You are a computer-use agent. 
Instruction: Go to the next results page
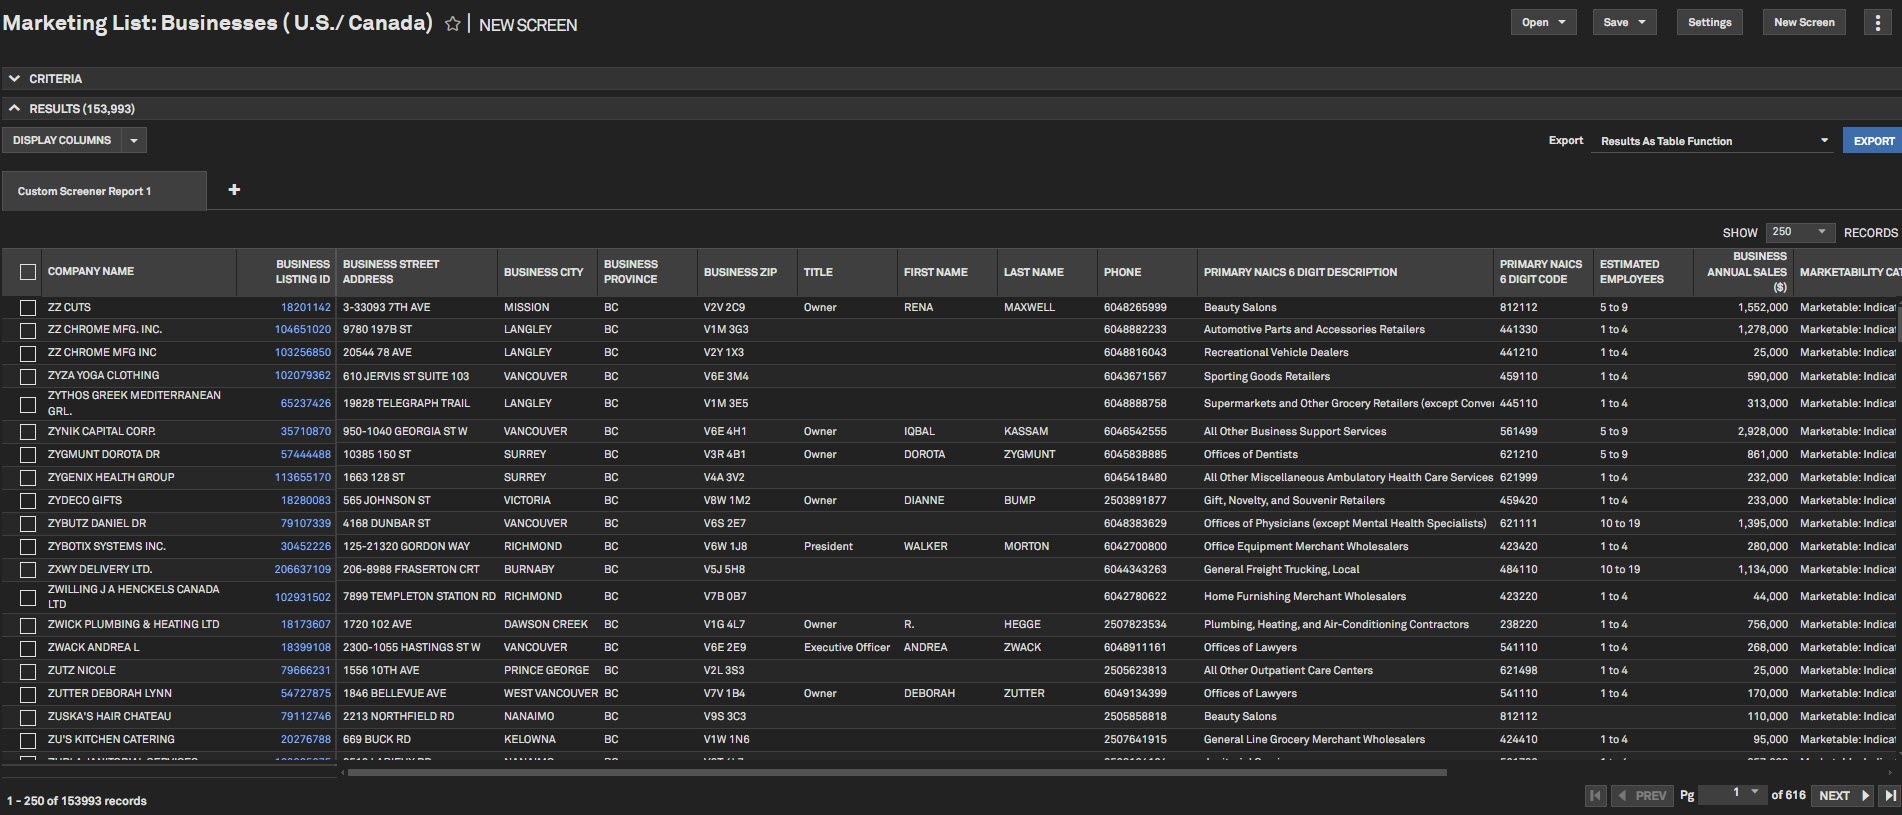pyautogui.click(x=1842, y=796)
